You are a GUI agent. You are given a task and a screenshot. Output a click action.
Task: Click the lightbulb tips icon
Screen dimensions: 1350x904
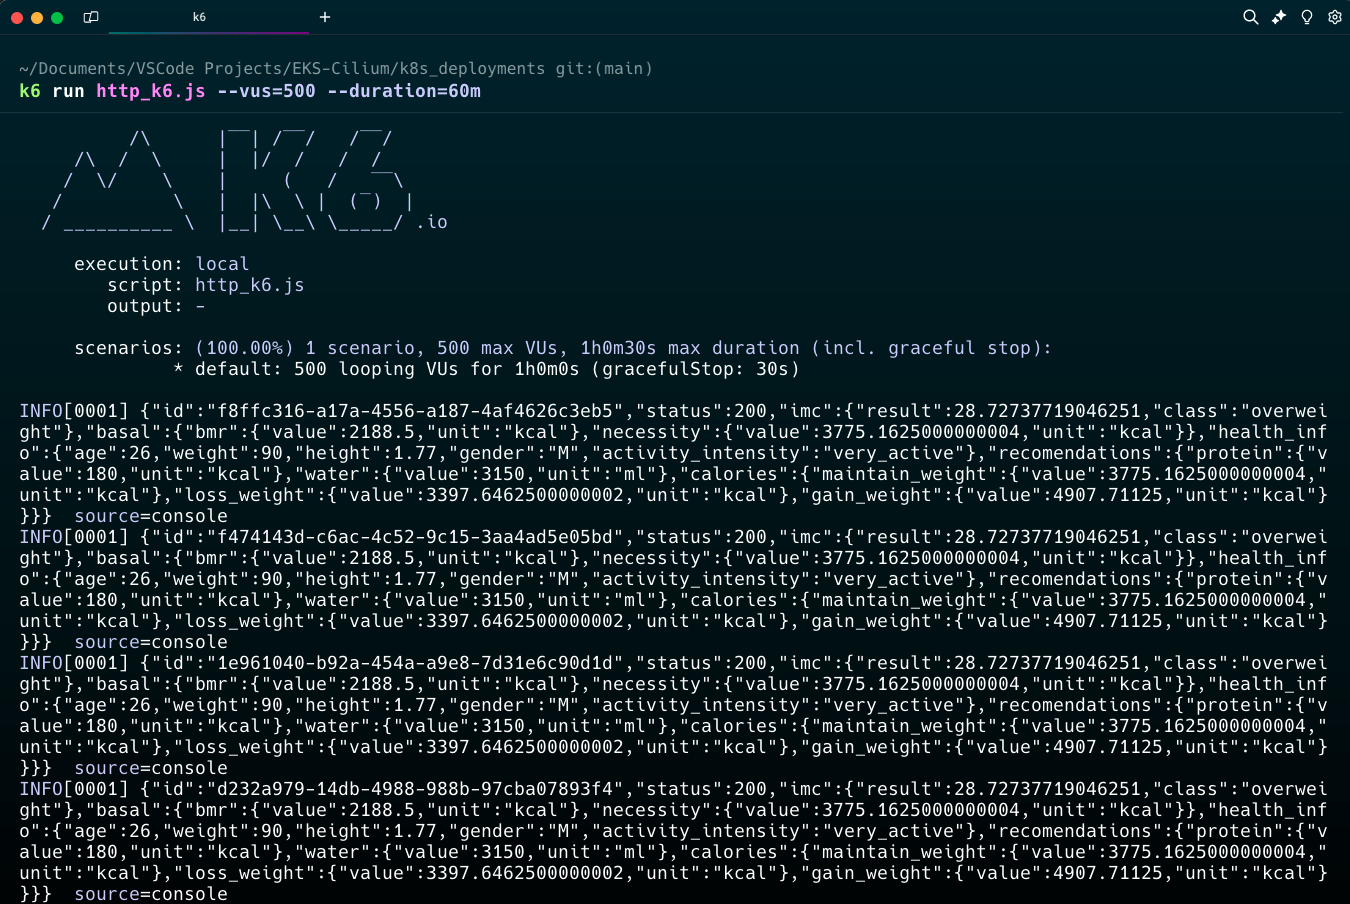tap(1307, 17)
